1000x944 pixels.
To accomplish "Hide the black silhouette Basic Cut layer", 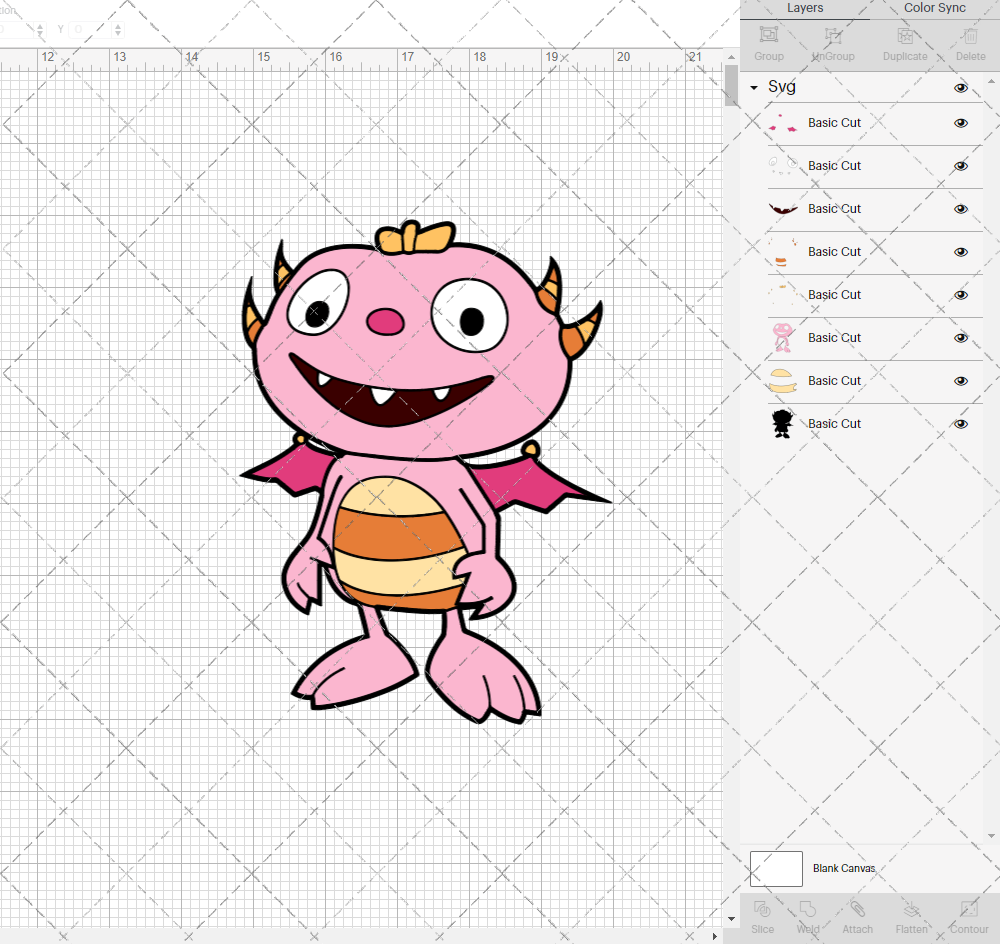I will click(960, 424).
